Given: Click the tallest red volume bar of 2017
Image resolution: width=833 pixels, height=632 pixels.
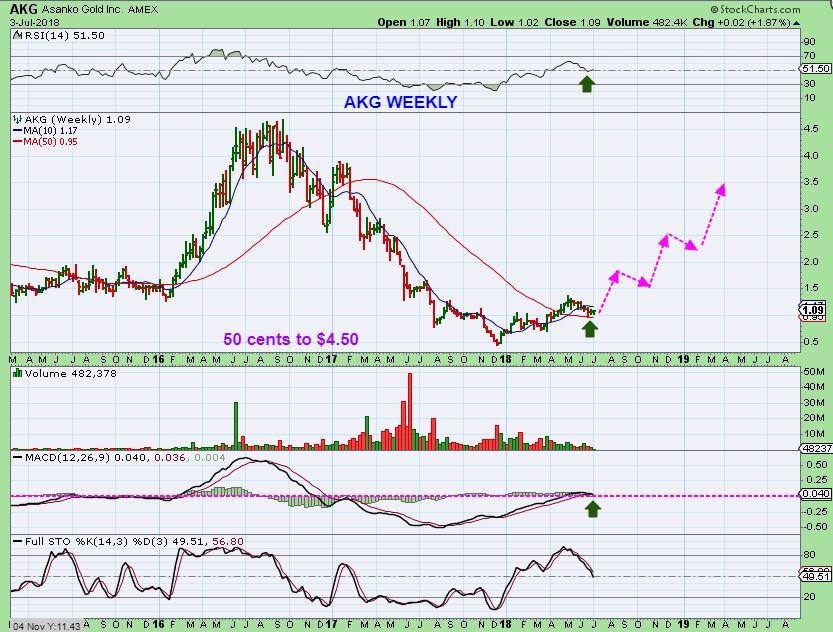Looking at the screenshot, I should (x=410, y=412).
